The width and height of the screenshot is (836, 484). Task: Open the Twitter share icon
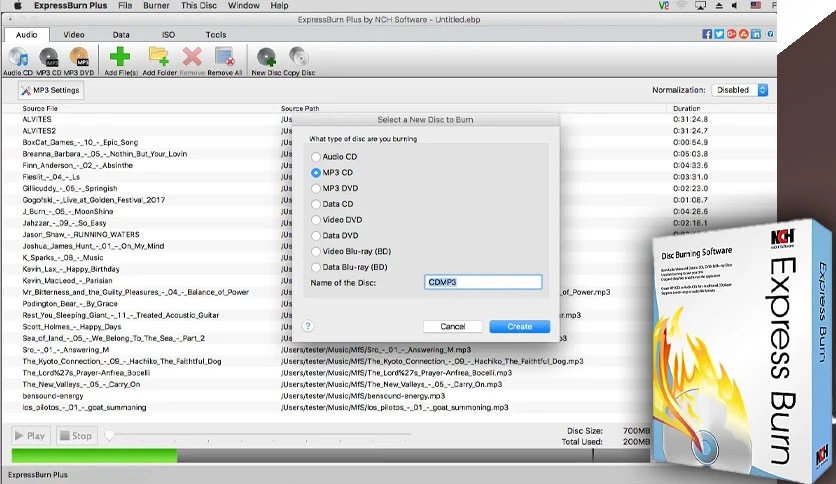[719, 34]
